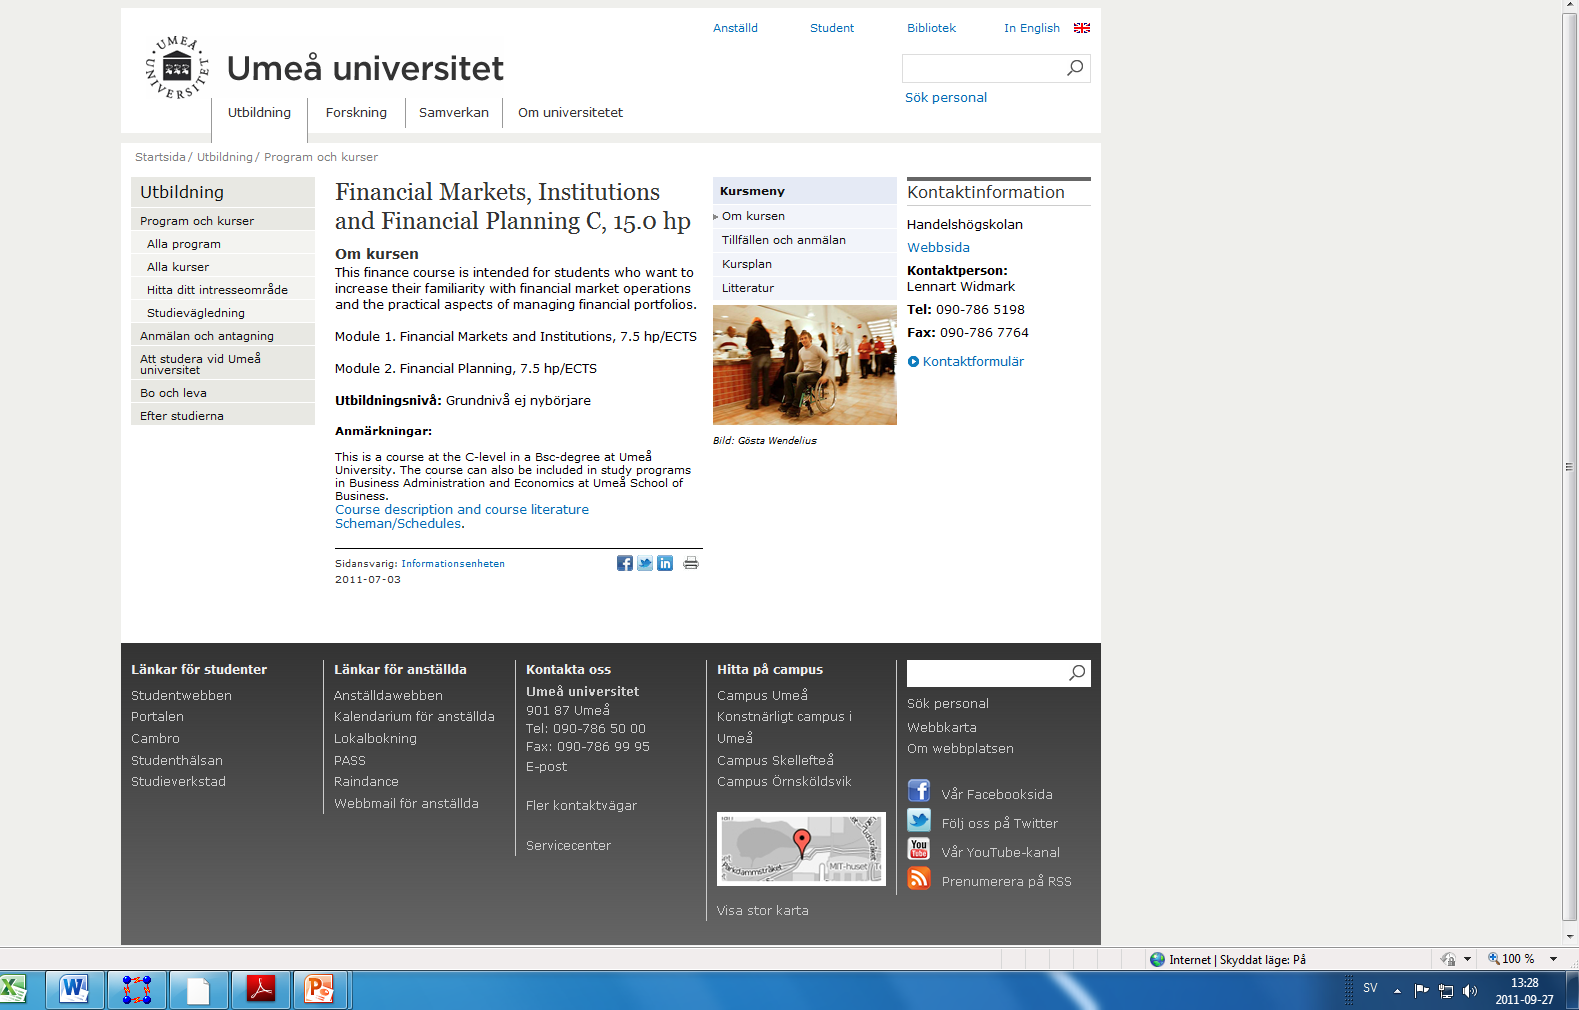Open the footer YouTube icon
Image resolution: width=1579 pixels, height=1010 pixels.
point(919,849)
